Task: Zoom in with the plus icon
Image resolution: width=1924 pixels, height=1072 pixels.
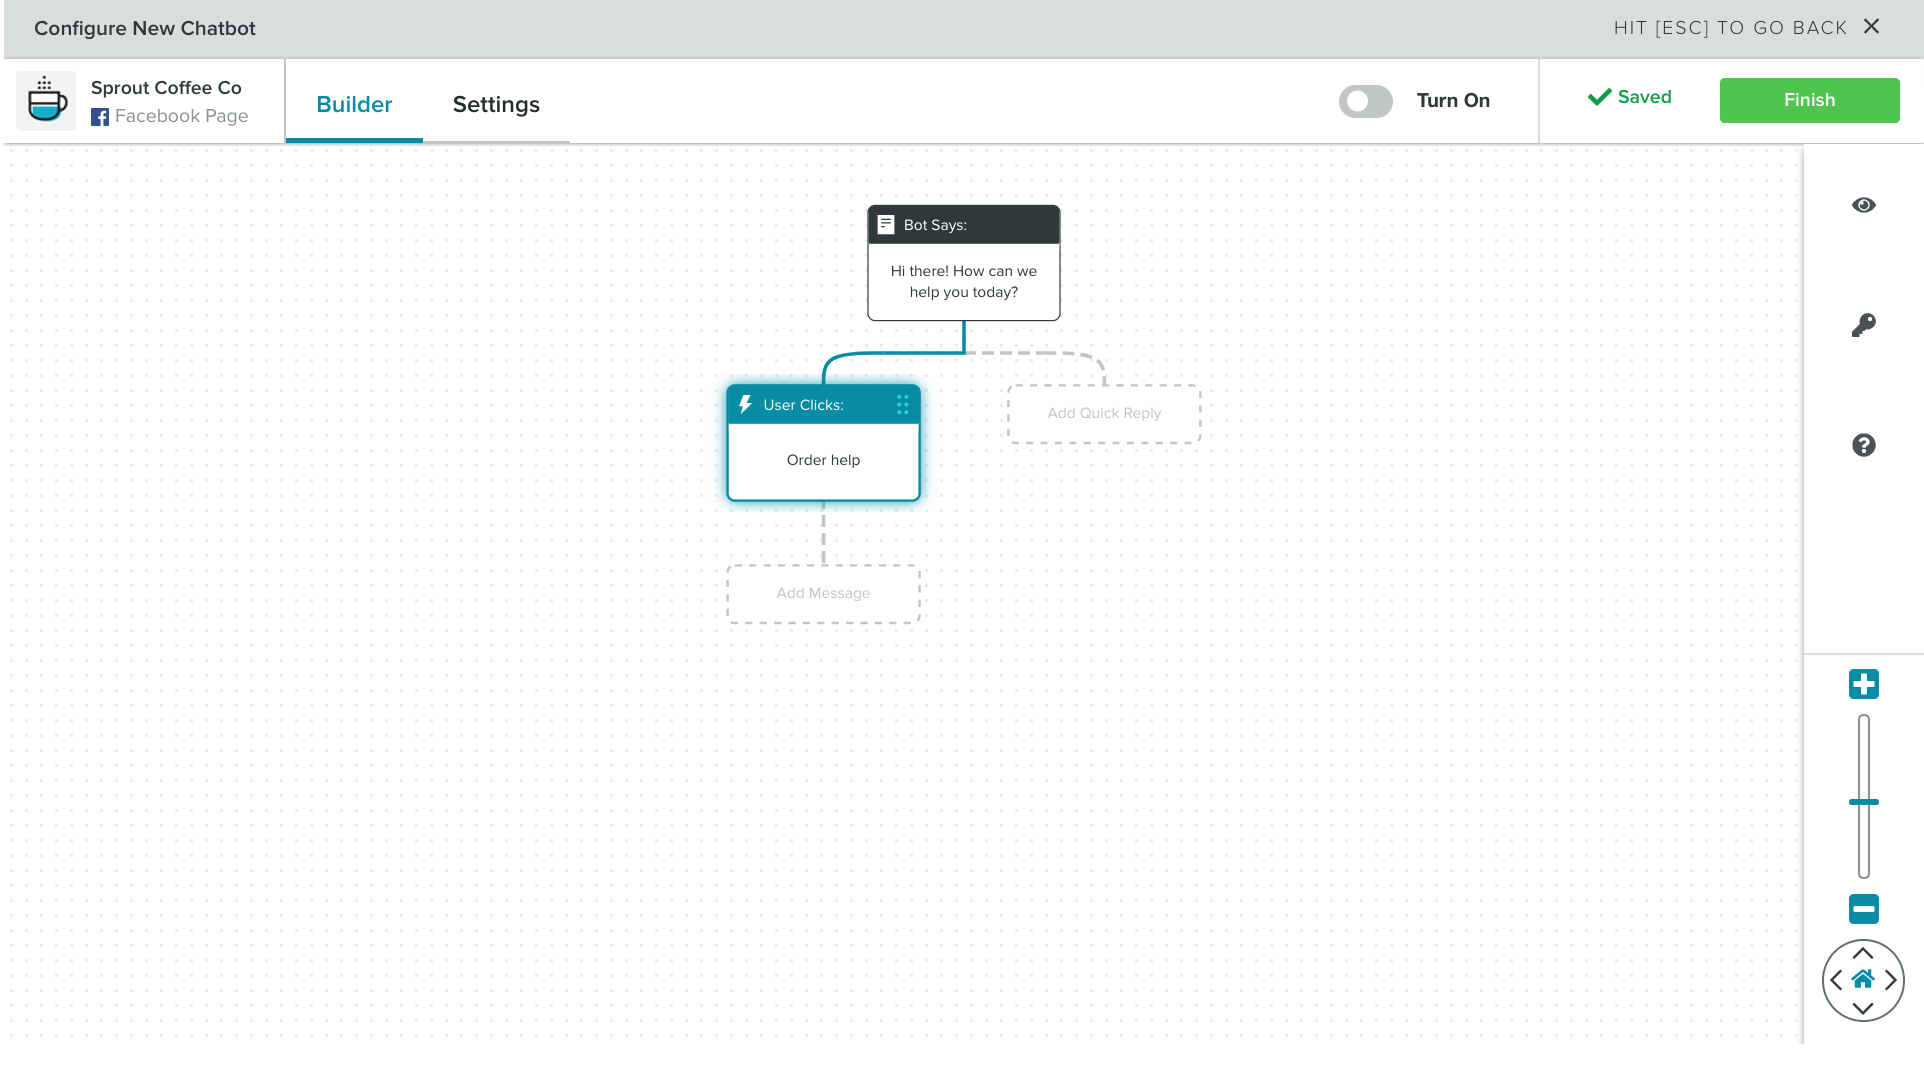Action: coord(1863,684)
